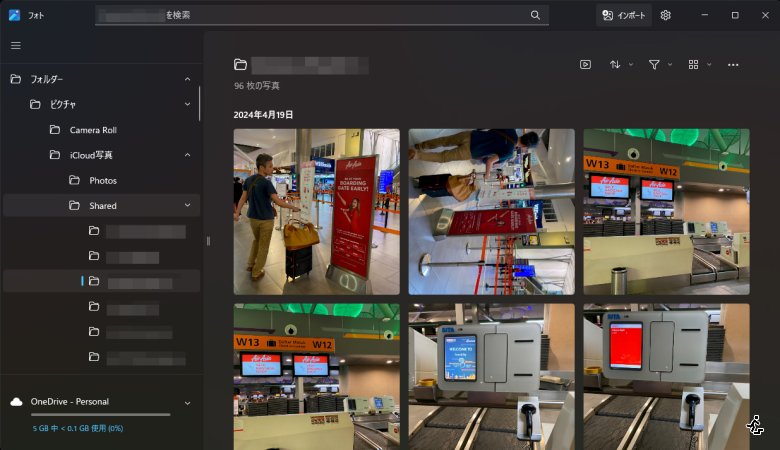Open the man with luggage photo thumbnail
The width and height of the screenshot is (780, 450).
(x=316, y=211)
